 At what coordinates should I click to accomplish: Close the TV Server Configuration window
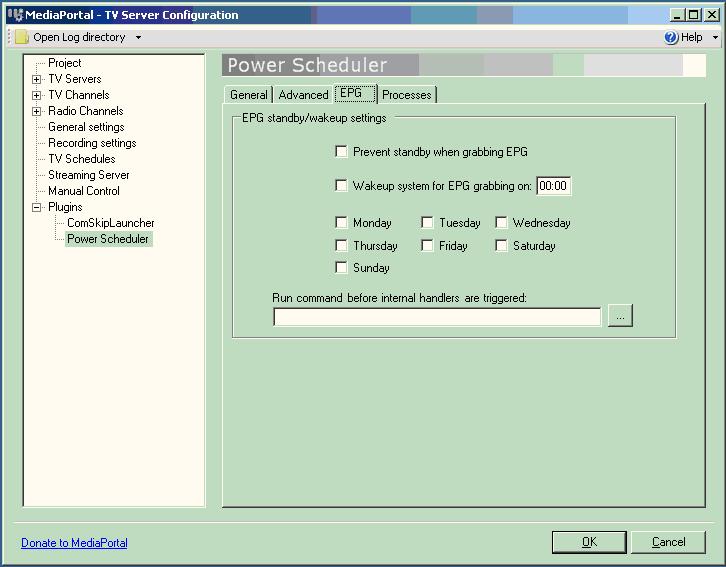tap(711, 15)
